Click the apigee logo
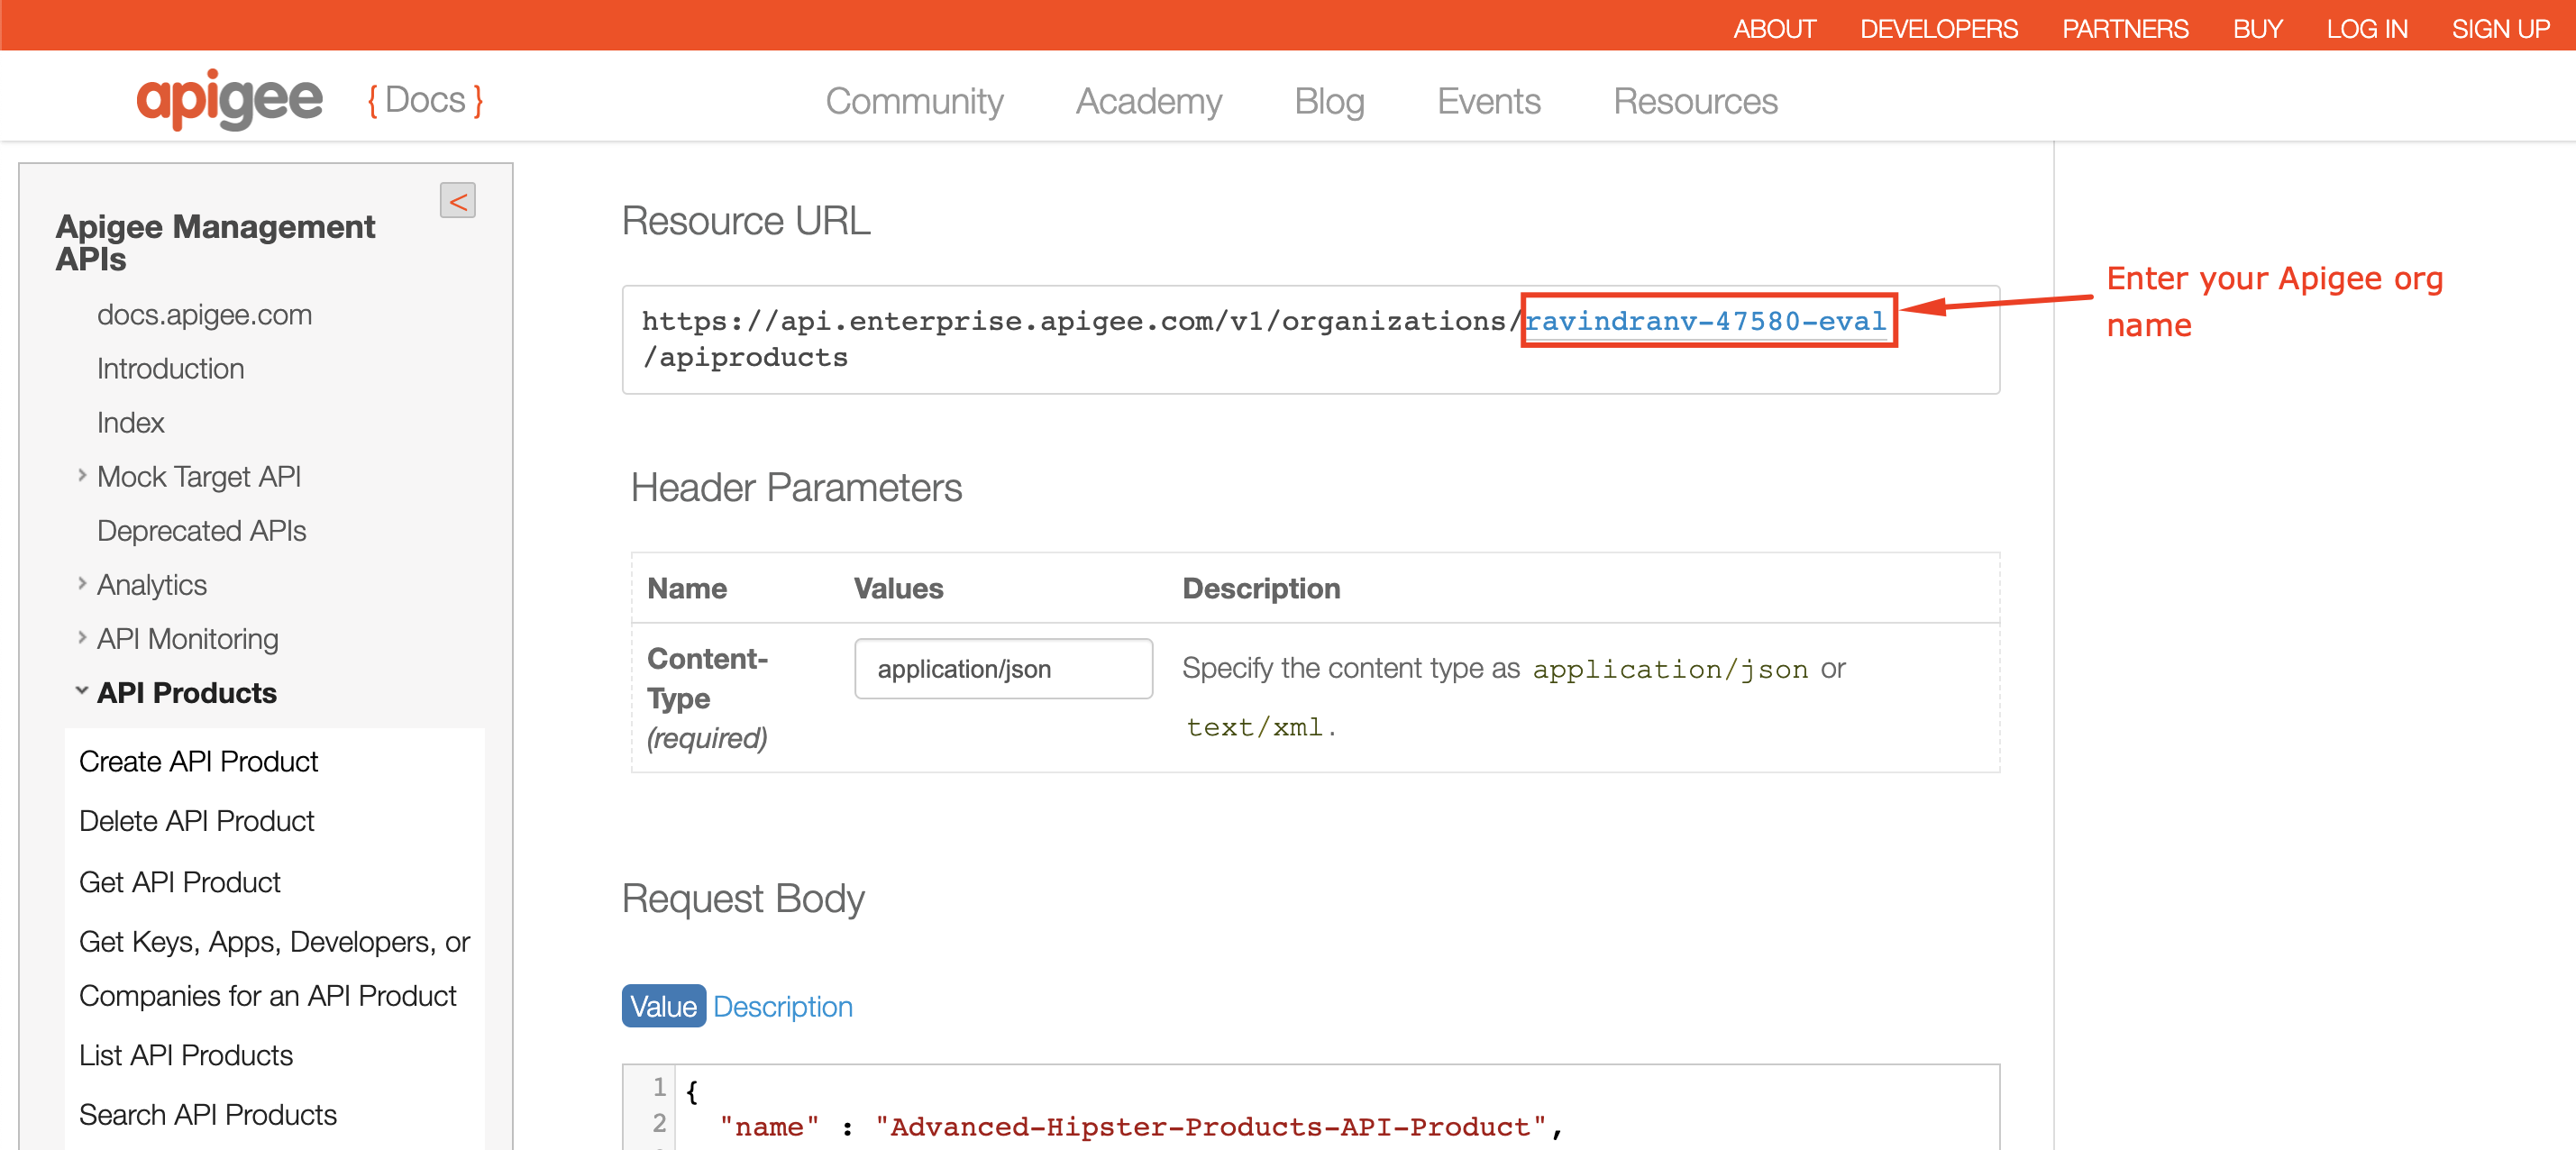Image resolution: width=2576 pixels, height=1150 pixels. click(x=230, y=99)
